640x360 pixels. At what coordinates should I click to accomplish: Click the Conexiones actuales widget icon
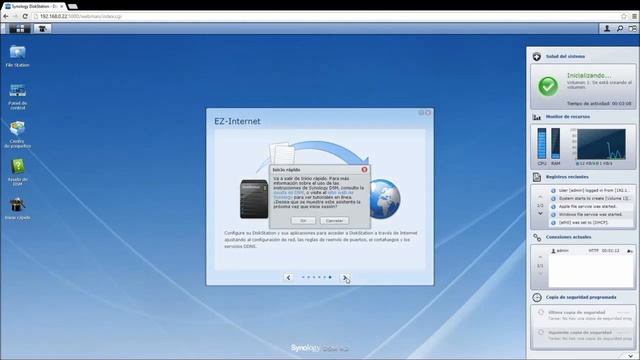(537, 237)
